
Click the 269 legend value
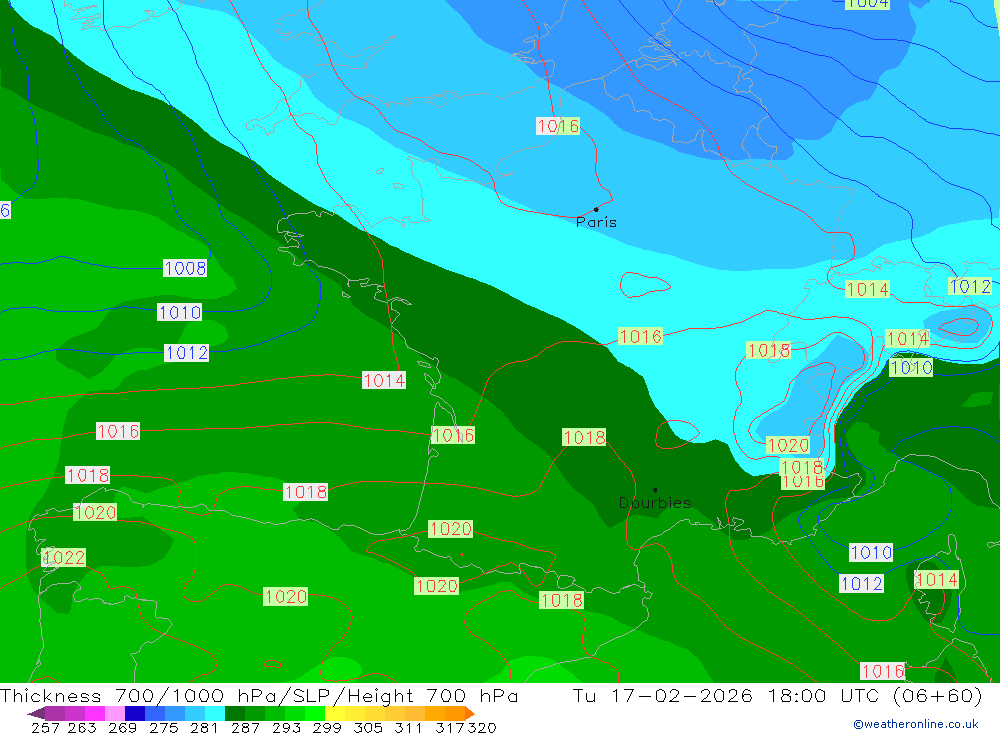pyautogui.click(x=122, y=727)
